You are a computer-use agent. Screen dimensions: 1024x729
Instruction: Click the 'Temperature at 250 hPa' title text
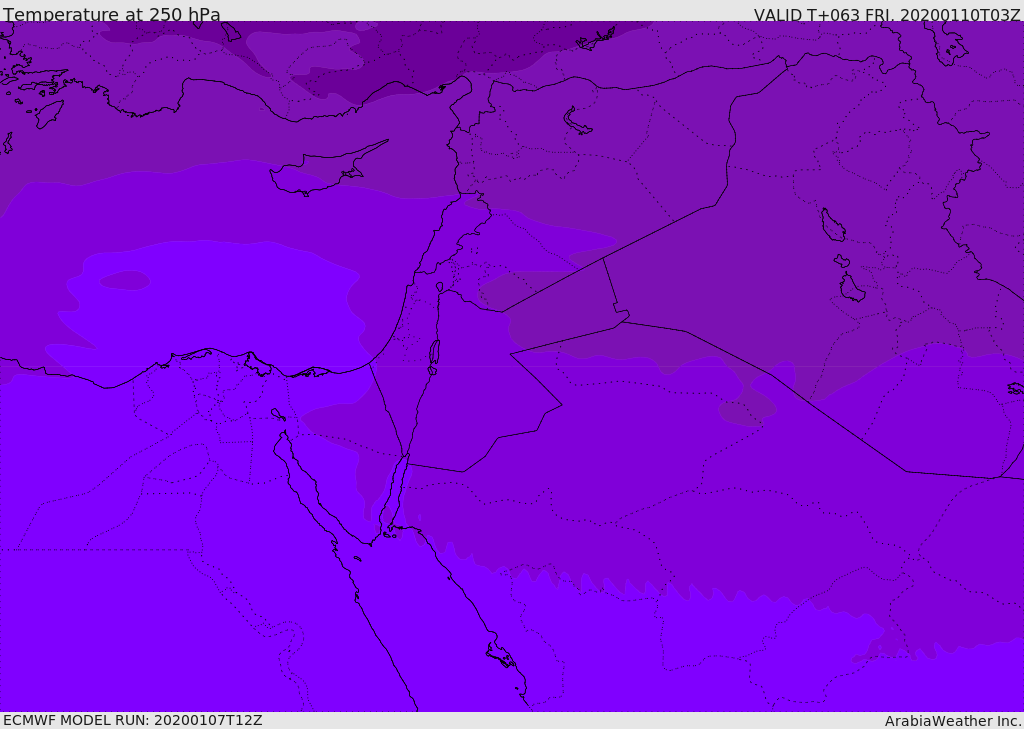point(112,14)
